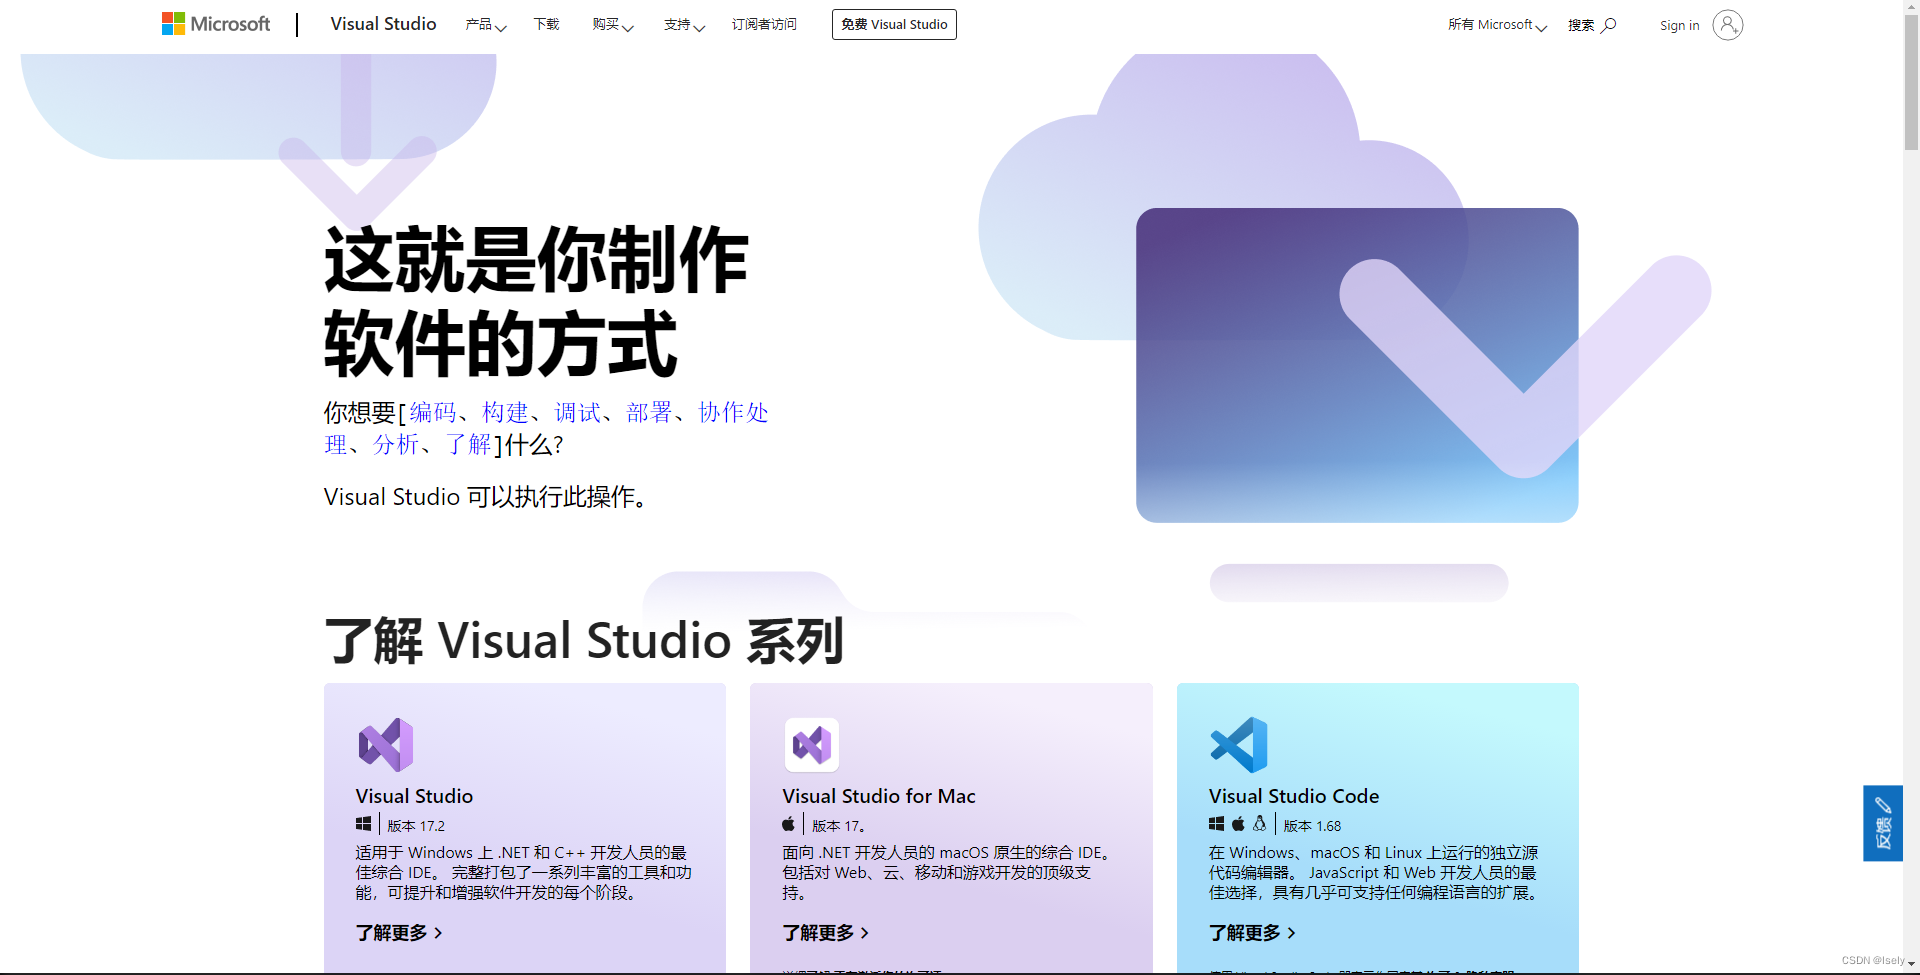Screen dimensions: 1920x975
Task: Expand the 支持 dropdown menu
Action: pos(684,25)
